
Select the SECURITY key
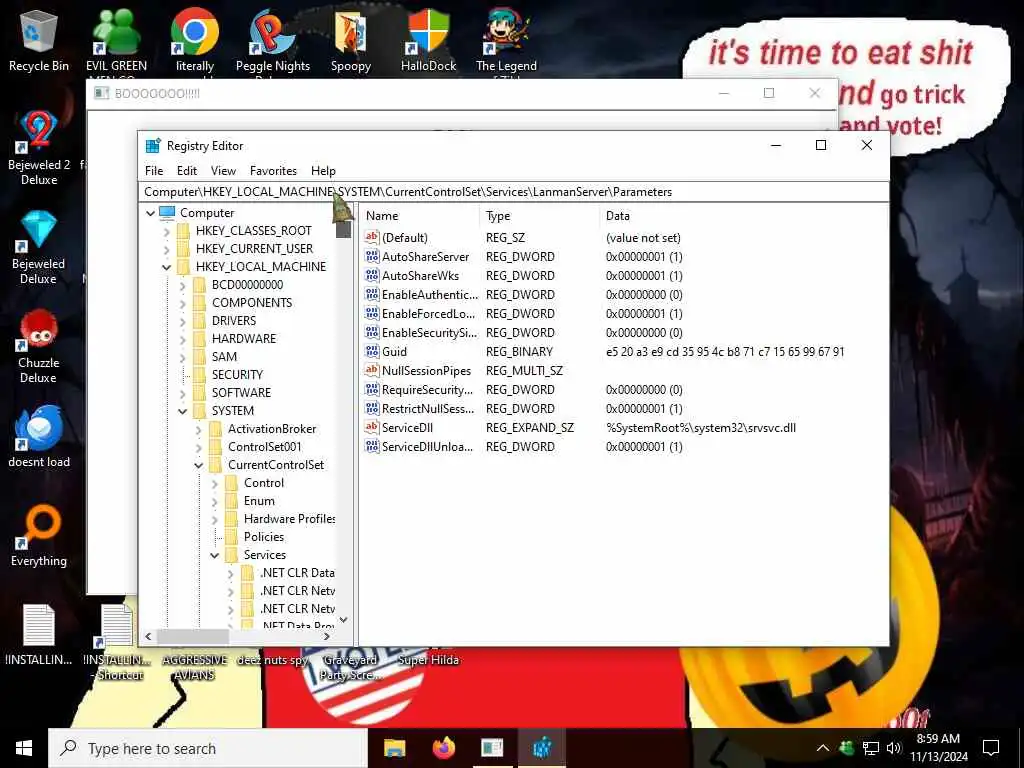pyautogui.click(x=237, y=375)
